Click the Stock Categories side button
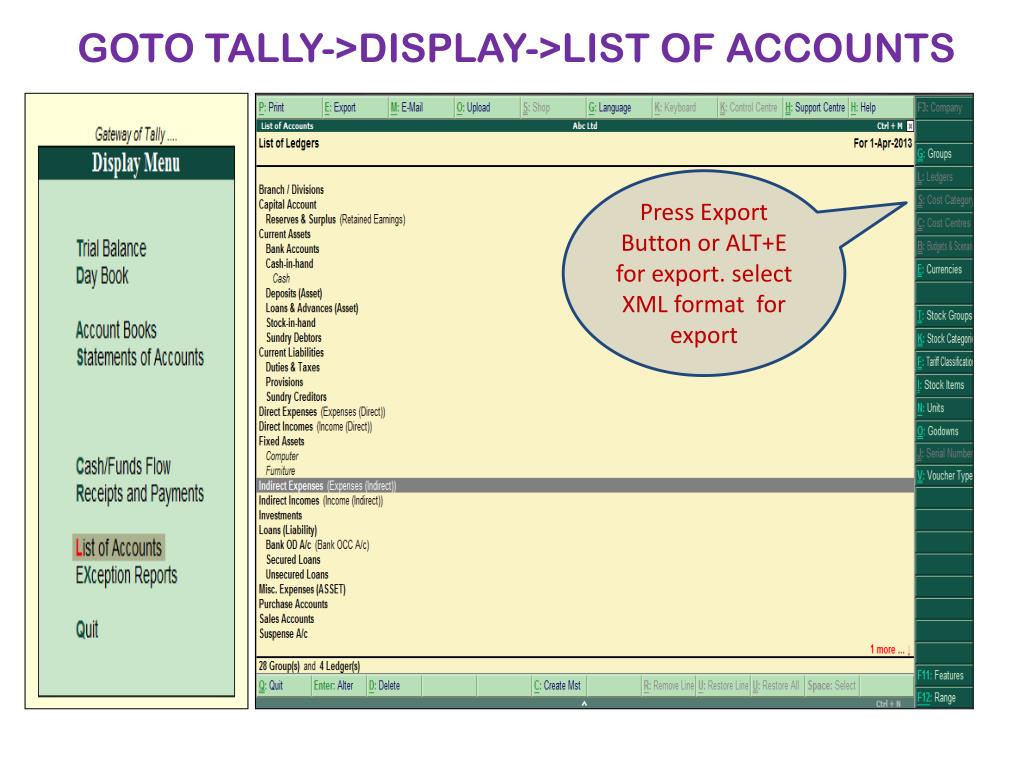Viewport: 1024px width, 768px height. [x=944, y=338]
